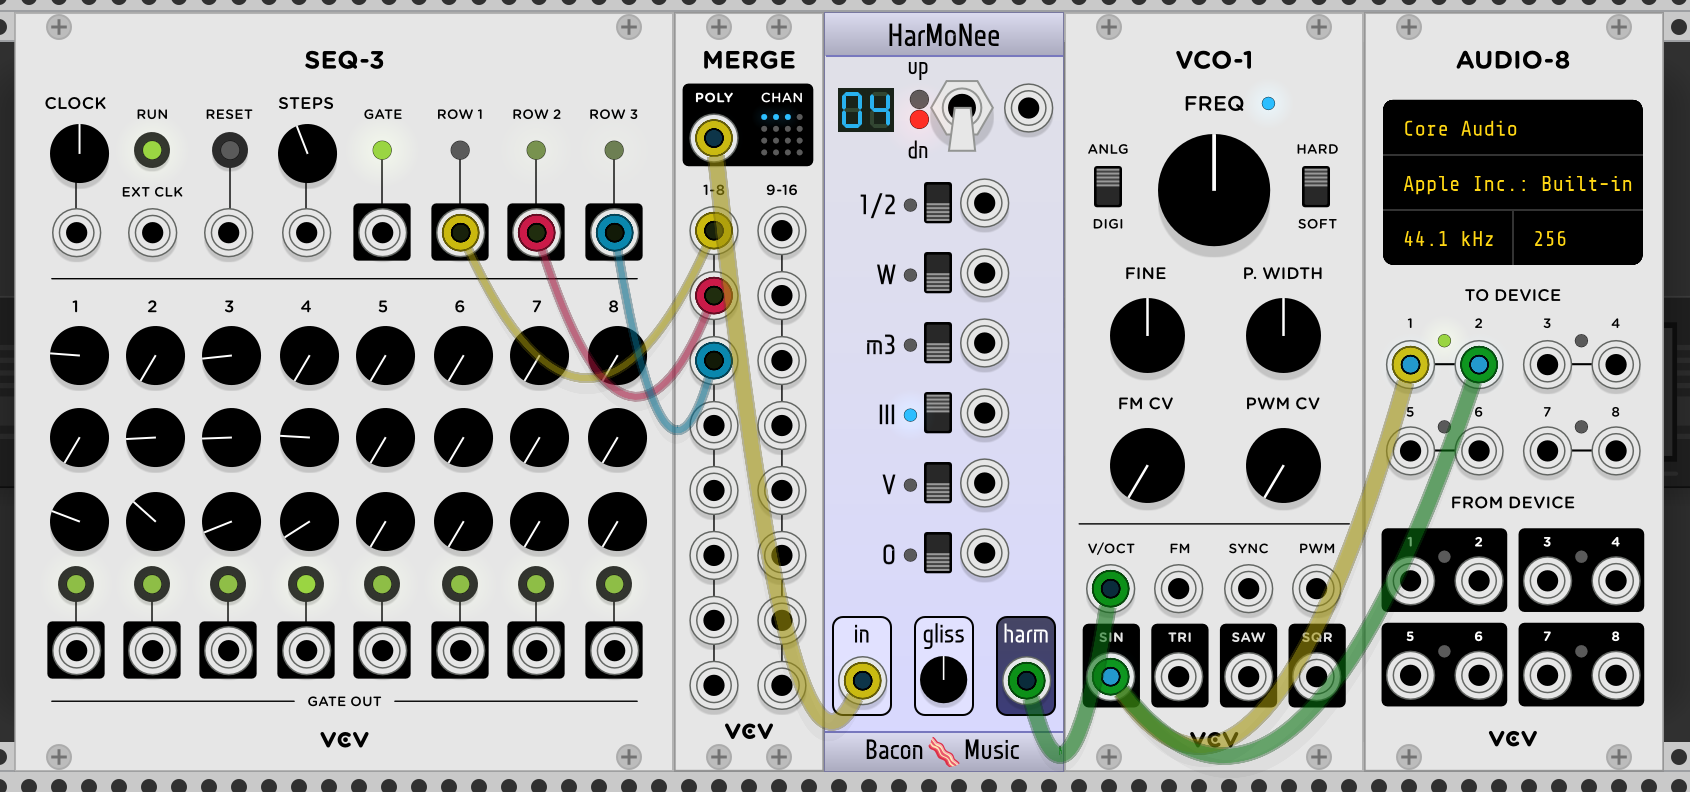Click the RUN button on SEQ-3
Screen dimensions: 1690x792
click(x=152, y=151)
